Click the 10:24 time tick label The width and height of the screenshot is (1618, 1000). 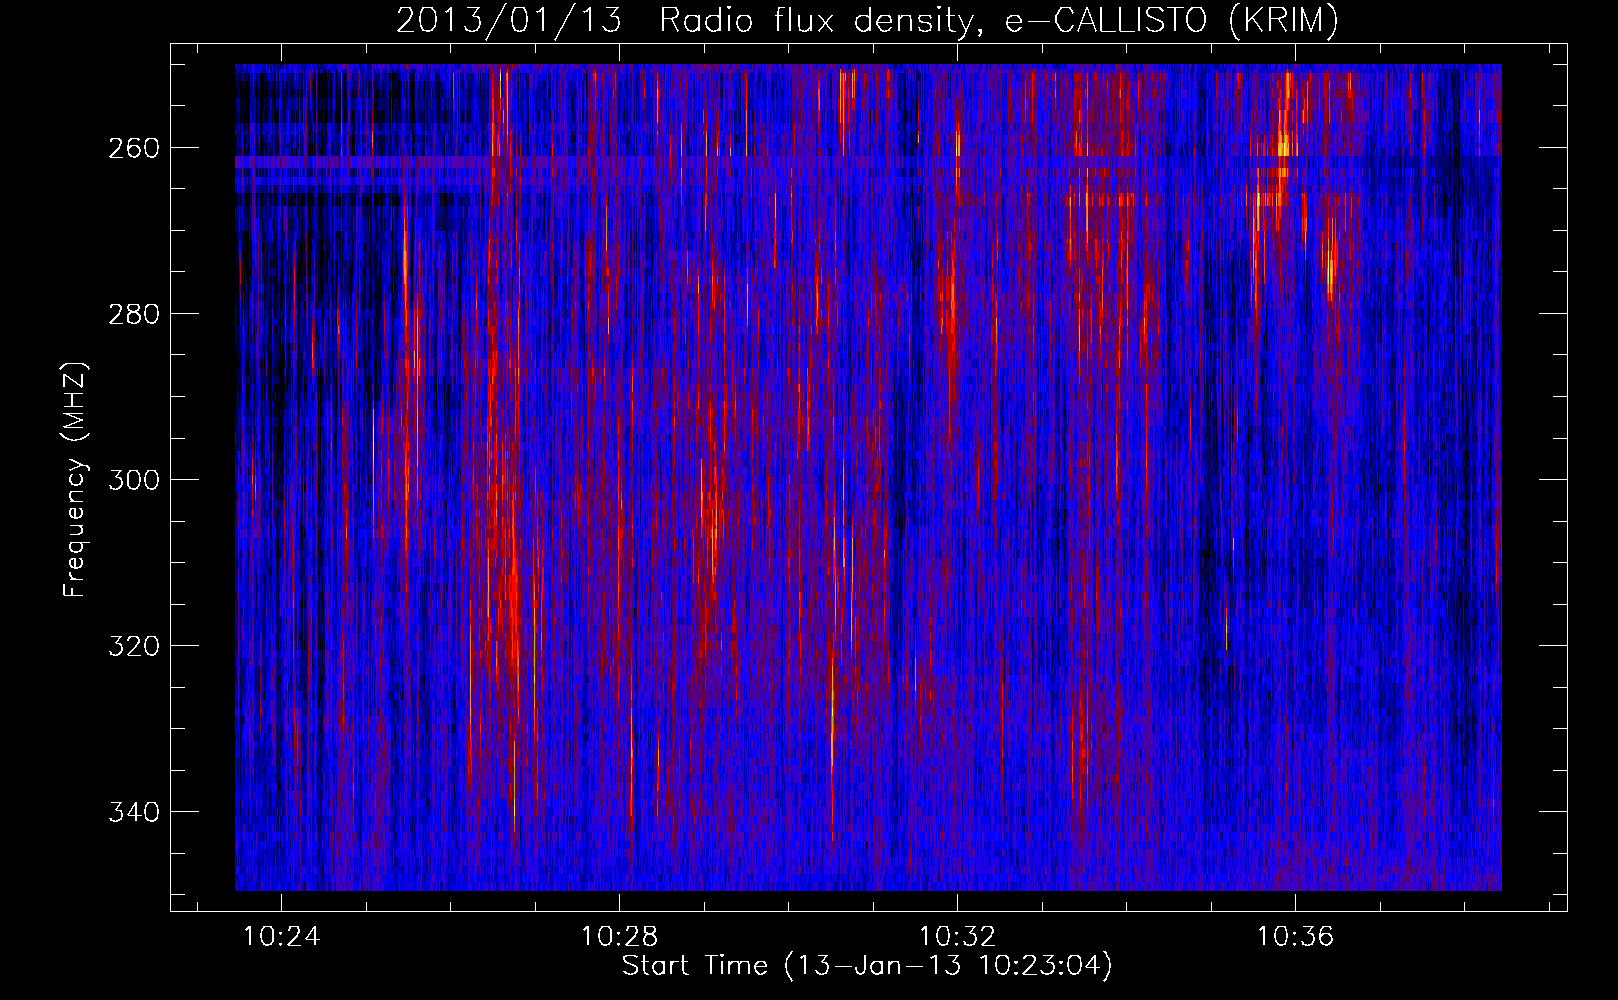point(282,937)
